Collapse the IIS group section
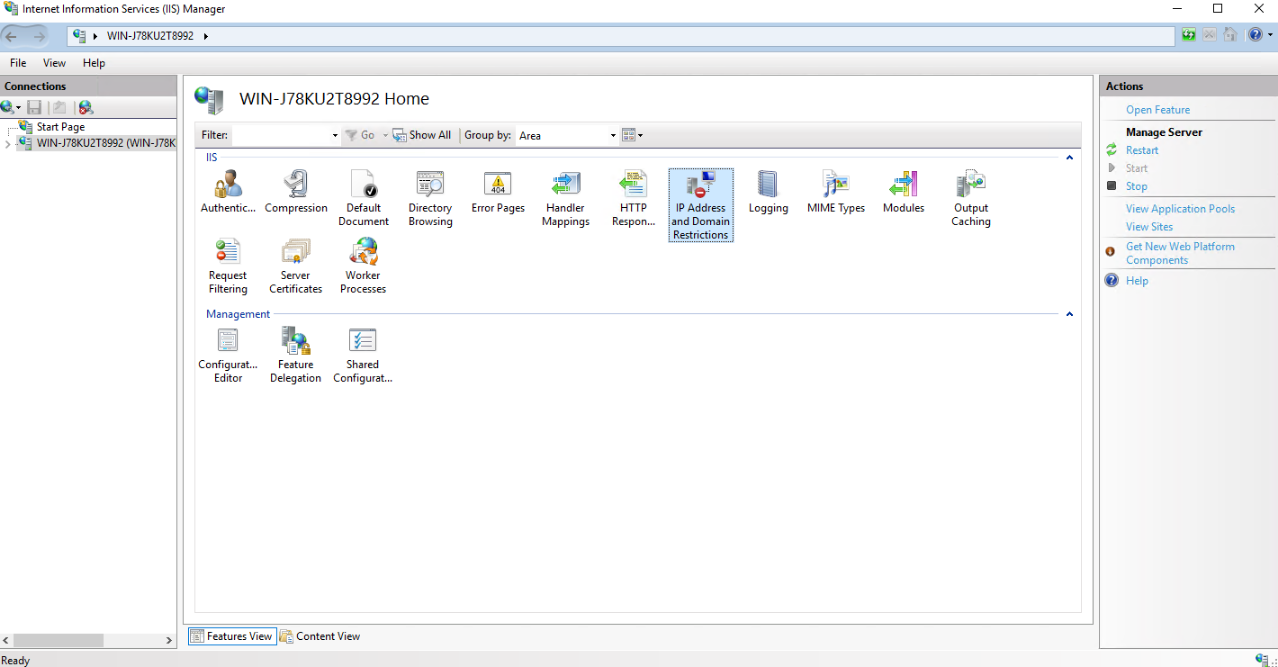Image resolution: width=1278 pixels, height=667 pixels. click(x=1069, y=158)
